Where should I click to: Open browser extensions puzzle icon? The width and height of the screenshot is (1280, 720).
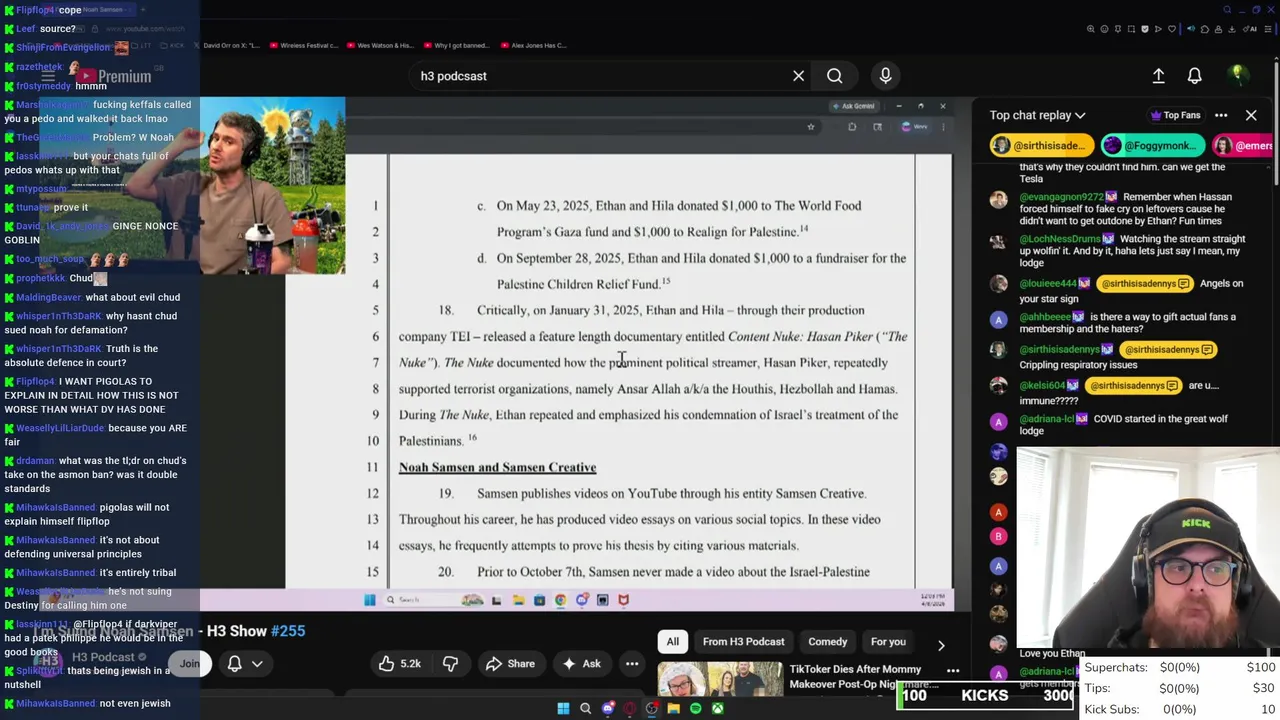click(1205, 29)
